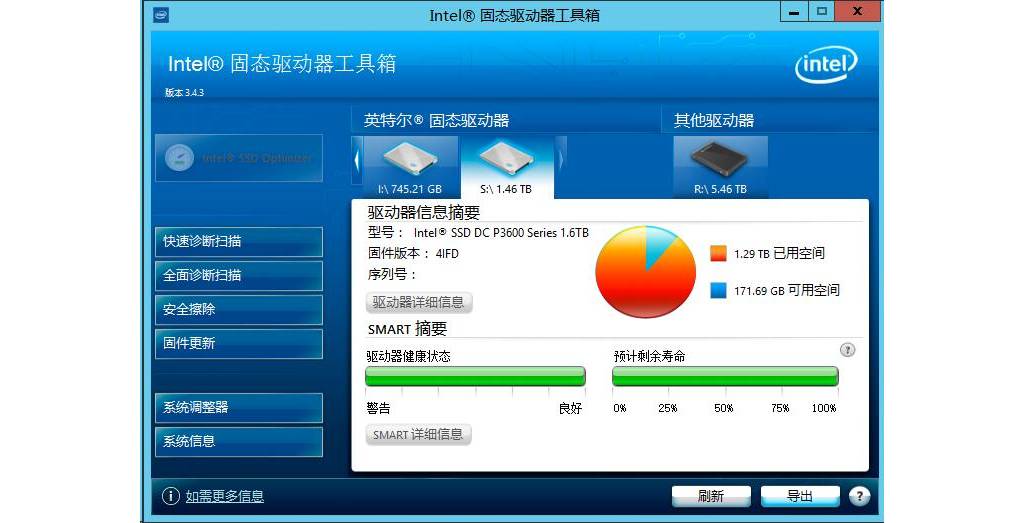This screenshot has height=523, width=1024.
Task: Click model text Intel SSD DC P3600 Series 1.6TB
Action: pos(501,233)
